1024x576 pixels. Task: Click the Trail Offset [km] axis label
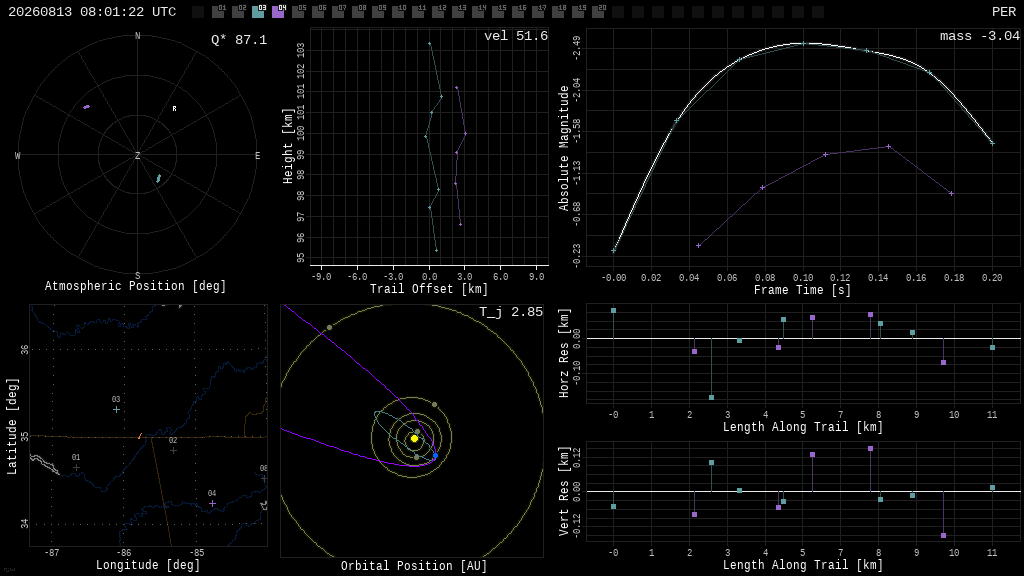(428, 289)
